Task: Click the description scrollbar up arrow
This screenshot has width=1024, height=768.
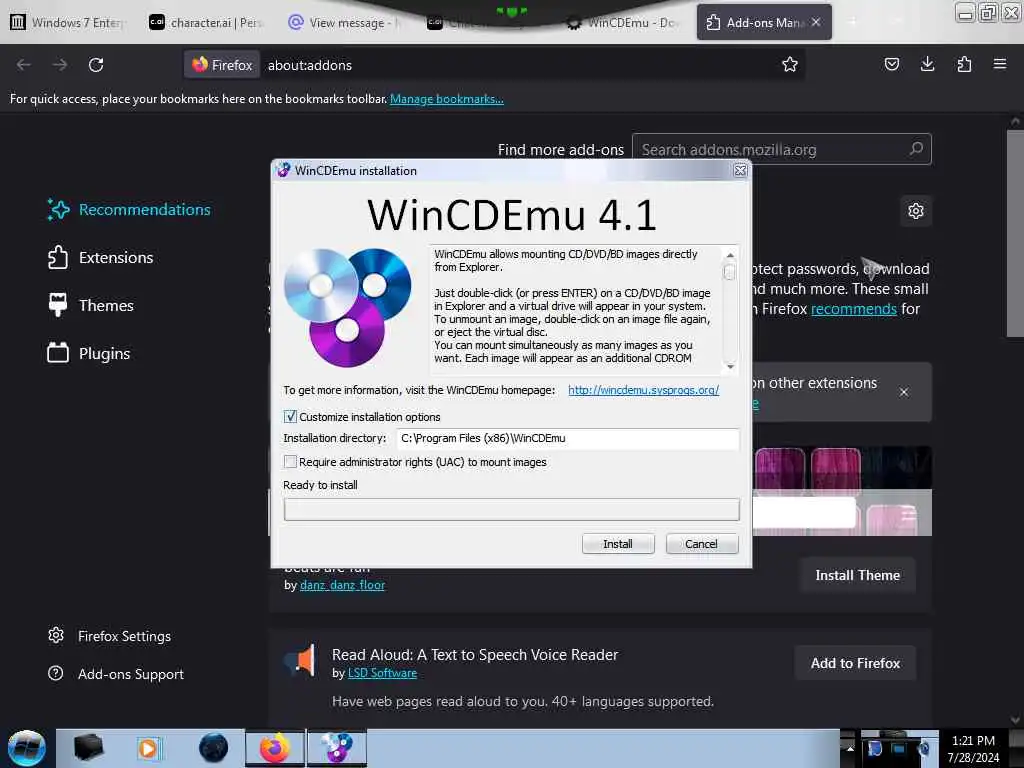Action: click(730, 255)
